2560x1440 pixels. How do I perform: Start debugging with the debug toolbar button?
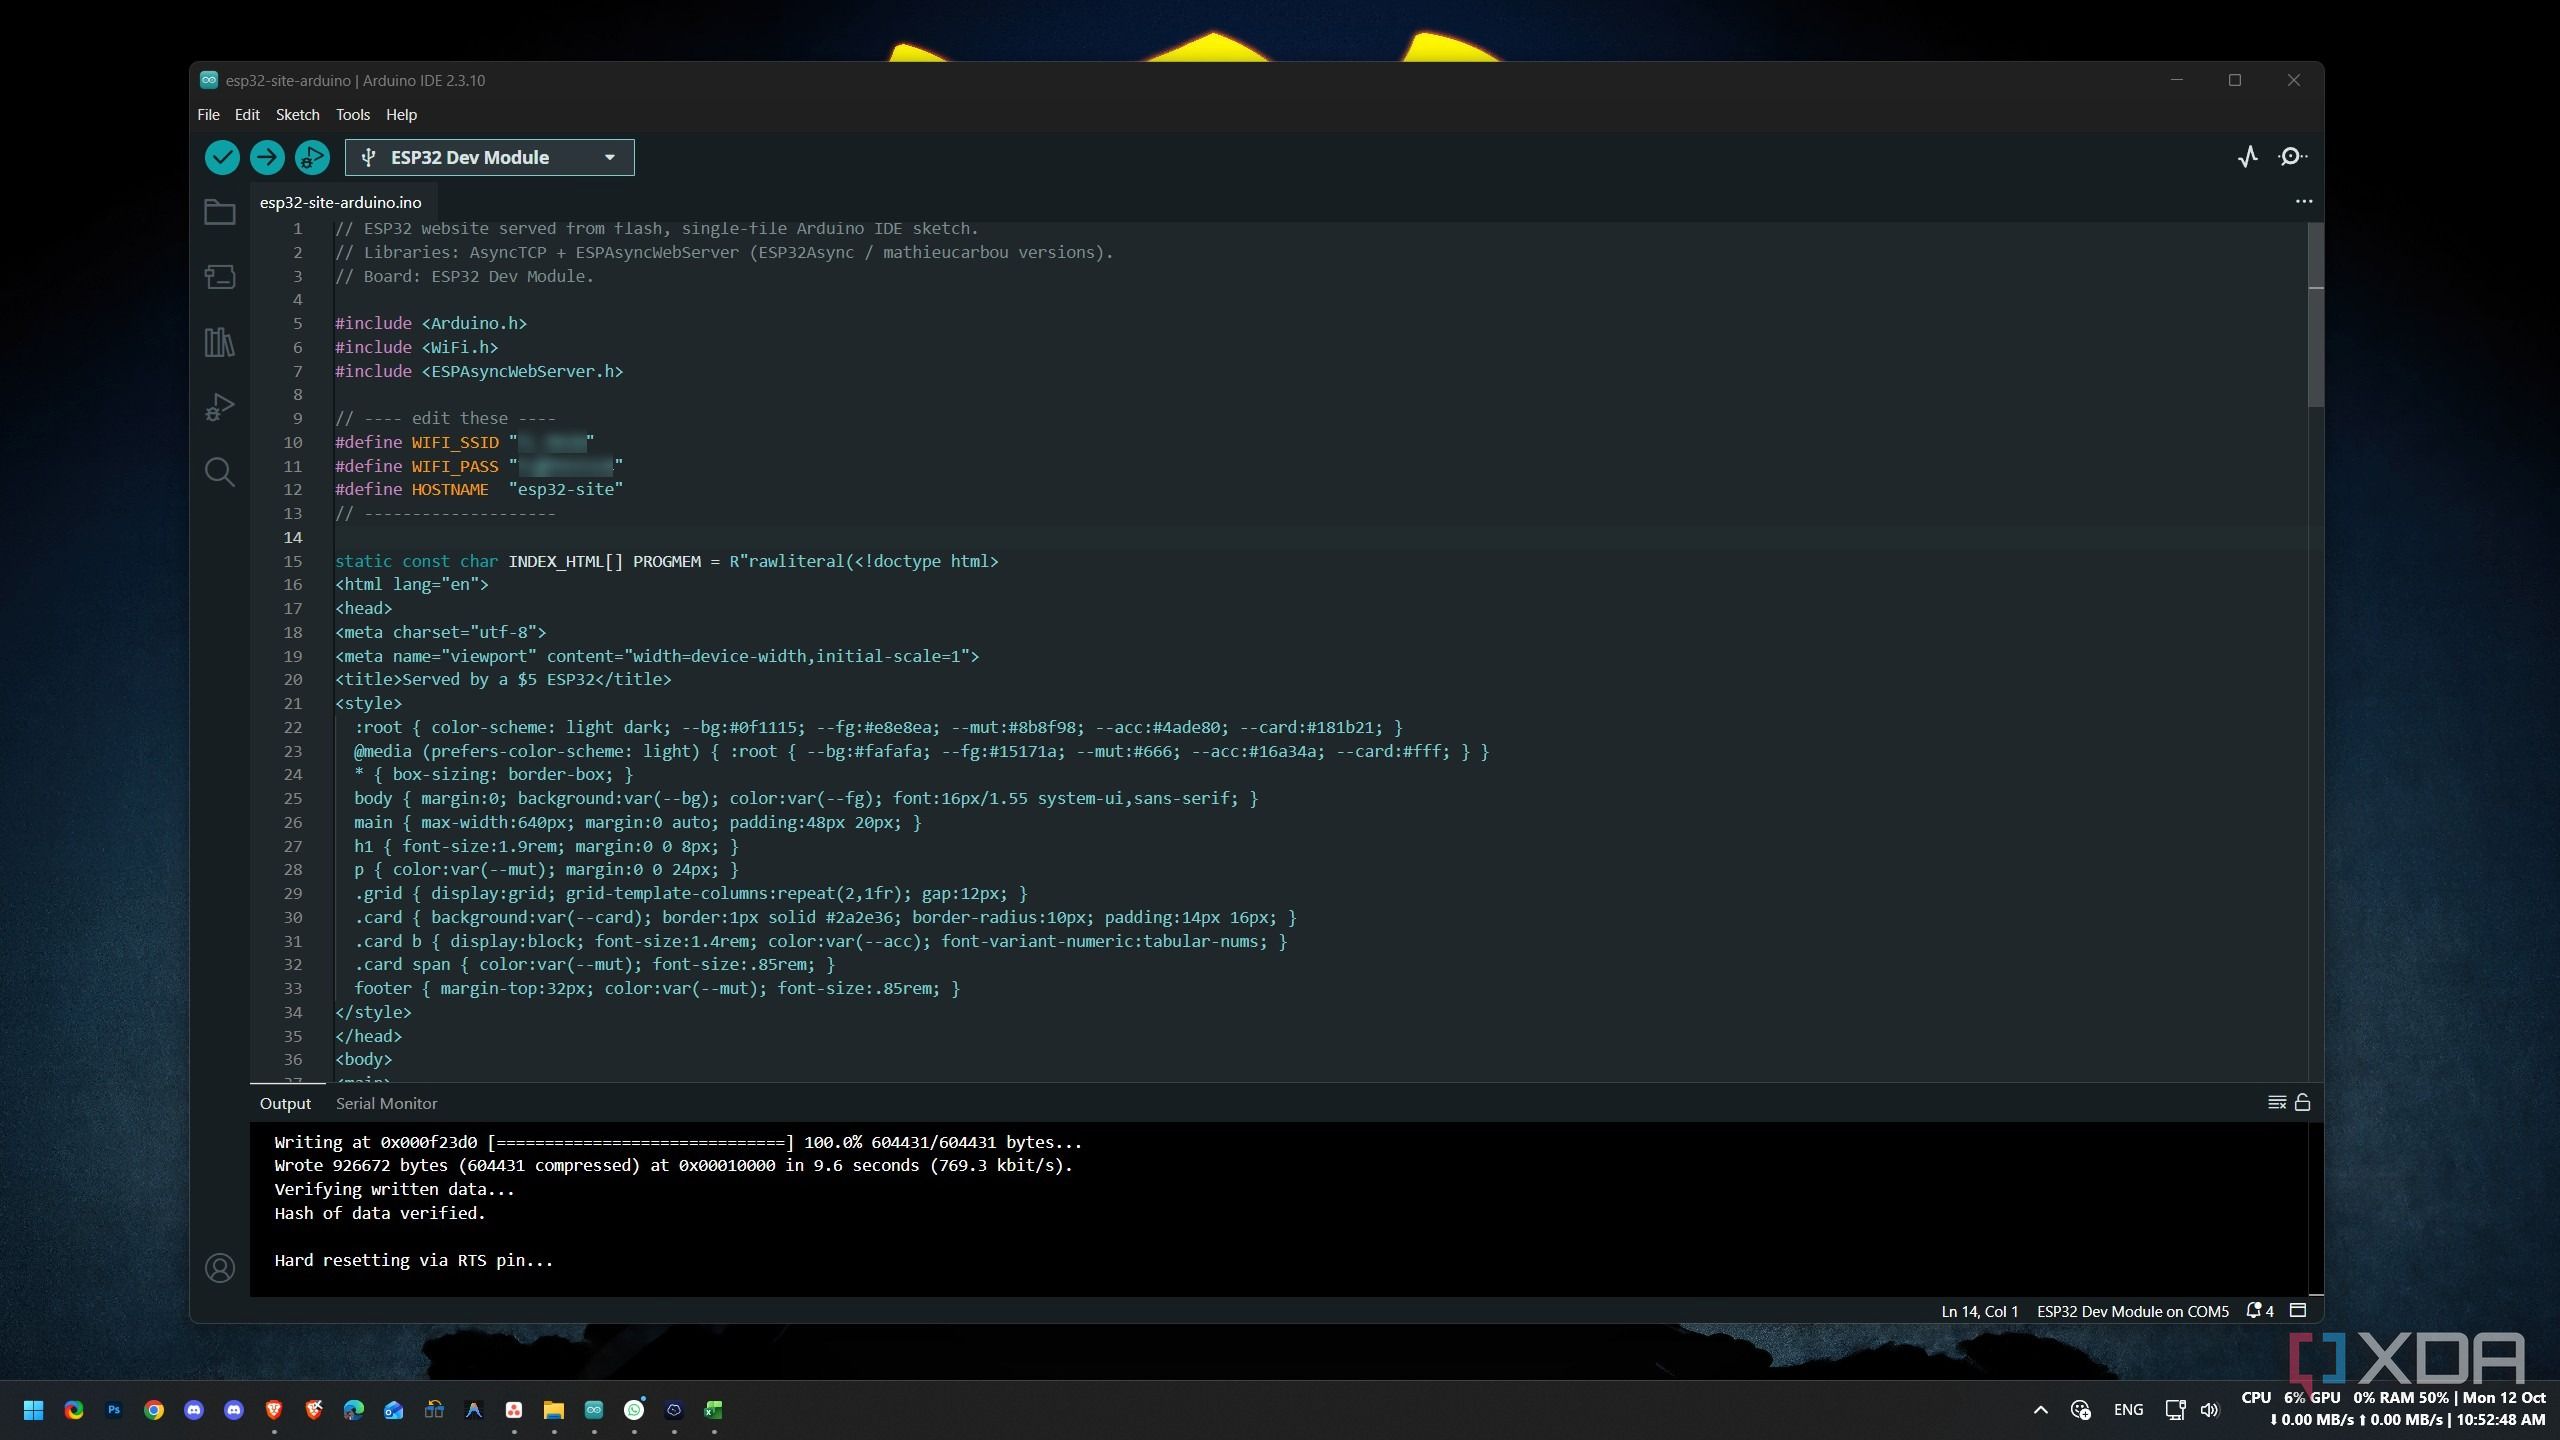pyautogui.click(x=312, y=157)
